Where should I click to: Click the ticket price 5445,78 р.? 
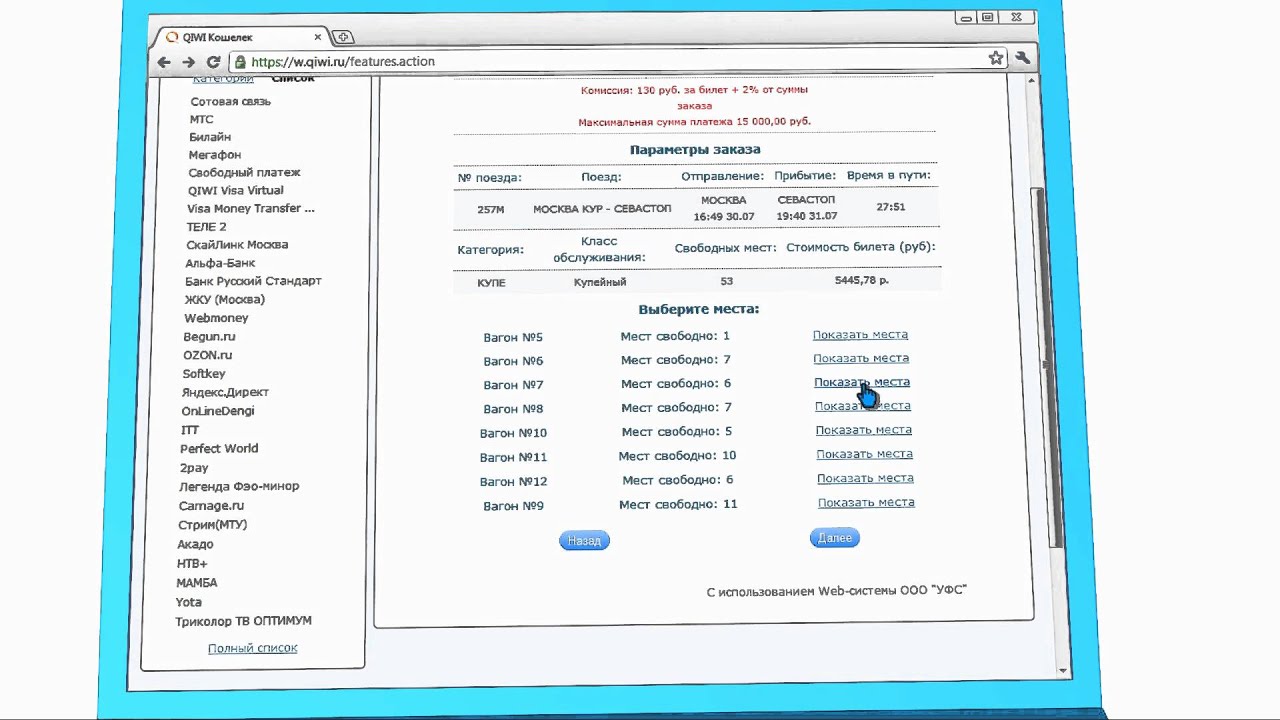[862, 281]
